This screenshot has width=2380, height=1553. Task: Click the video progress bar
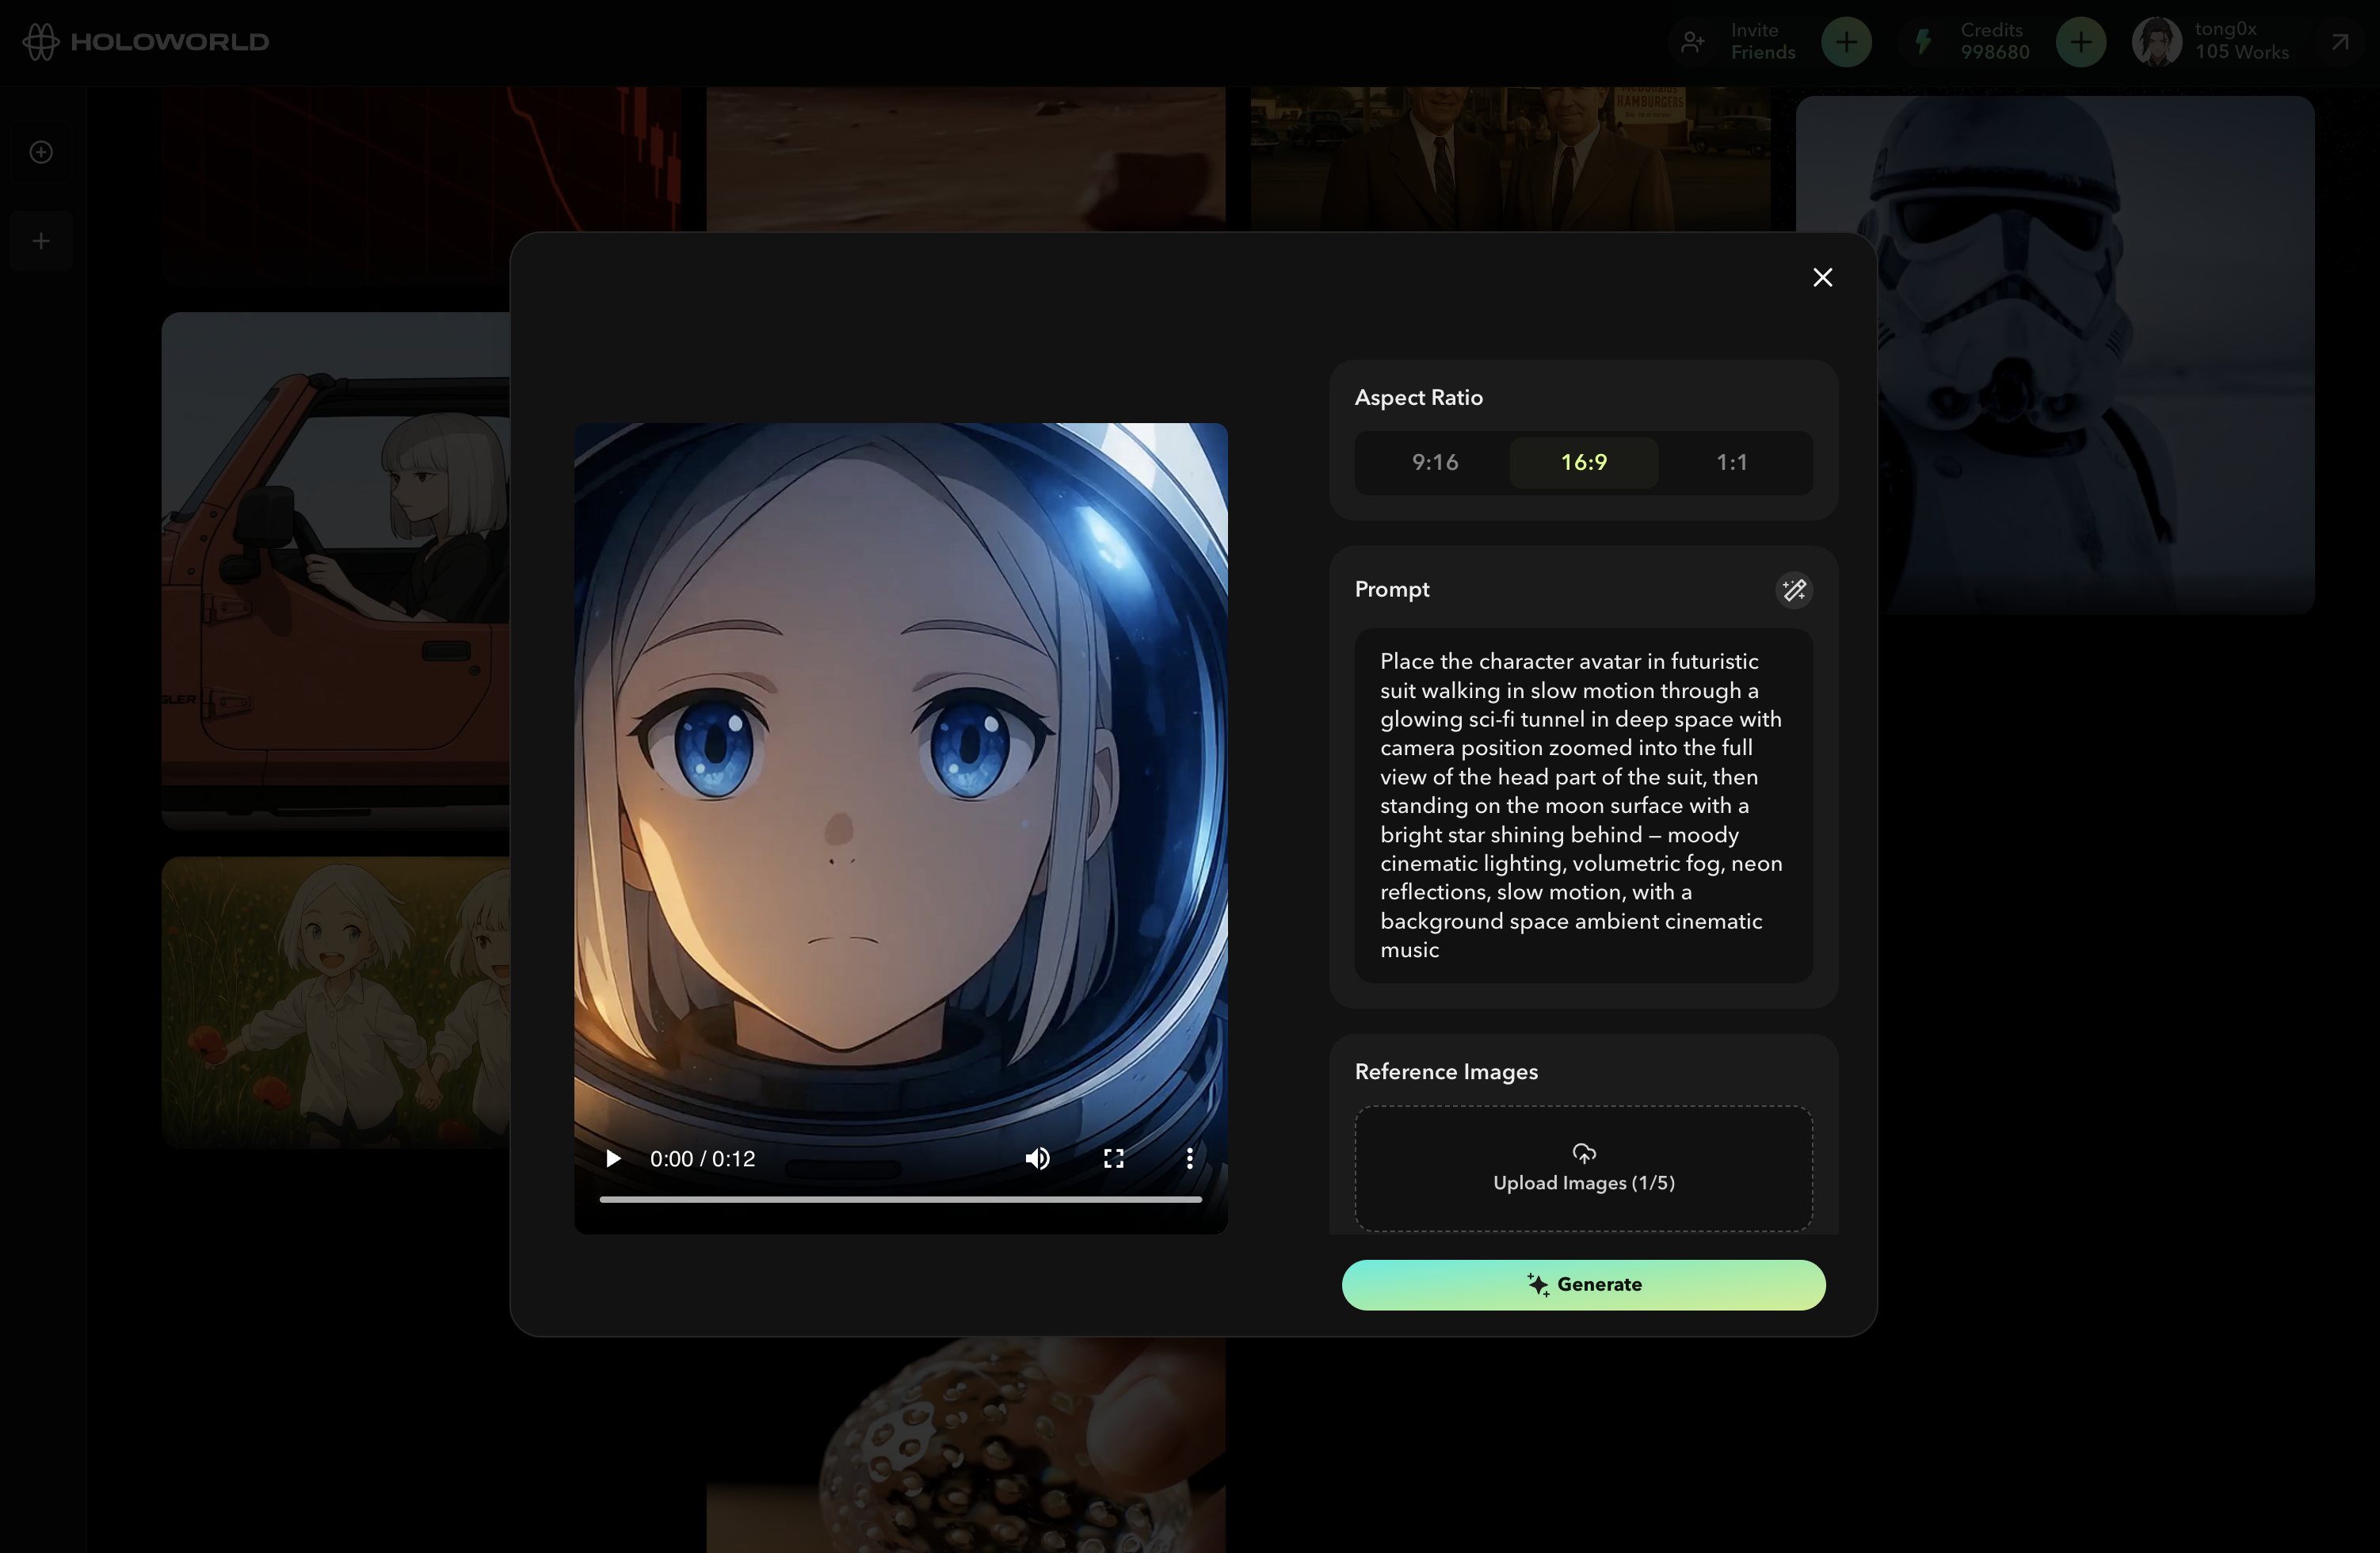pos(900,1198)
